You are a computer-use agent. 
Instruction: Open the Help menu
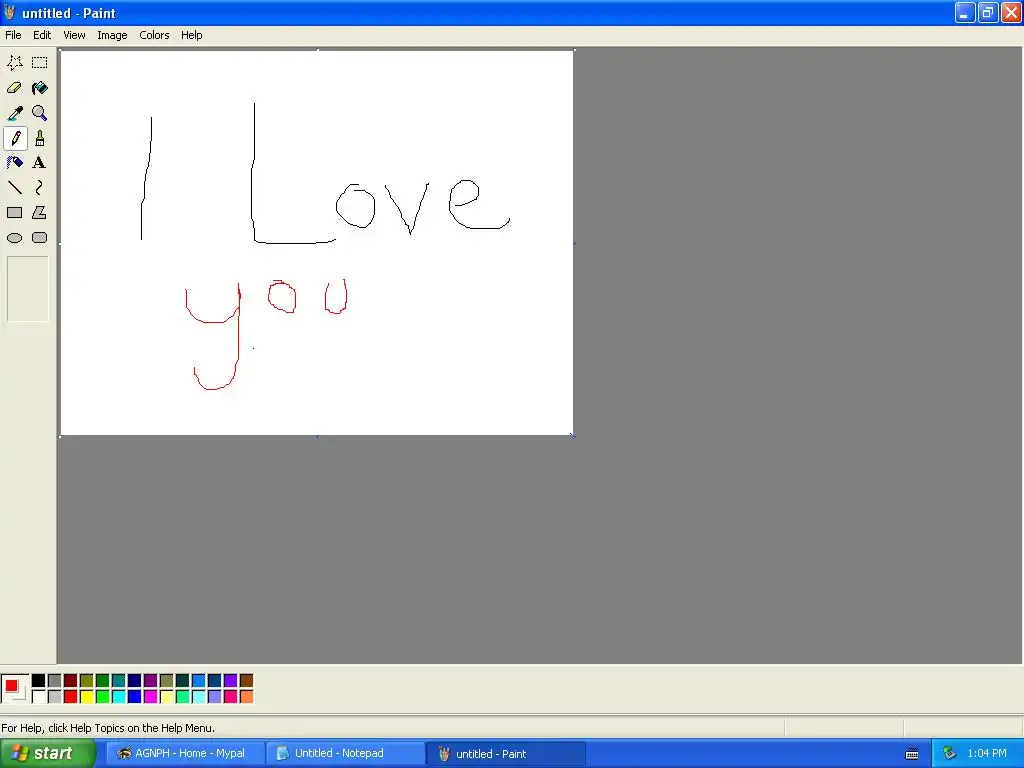(191, 35)
